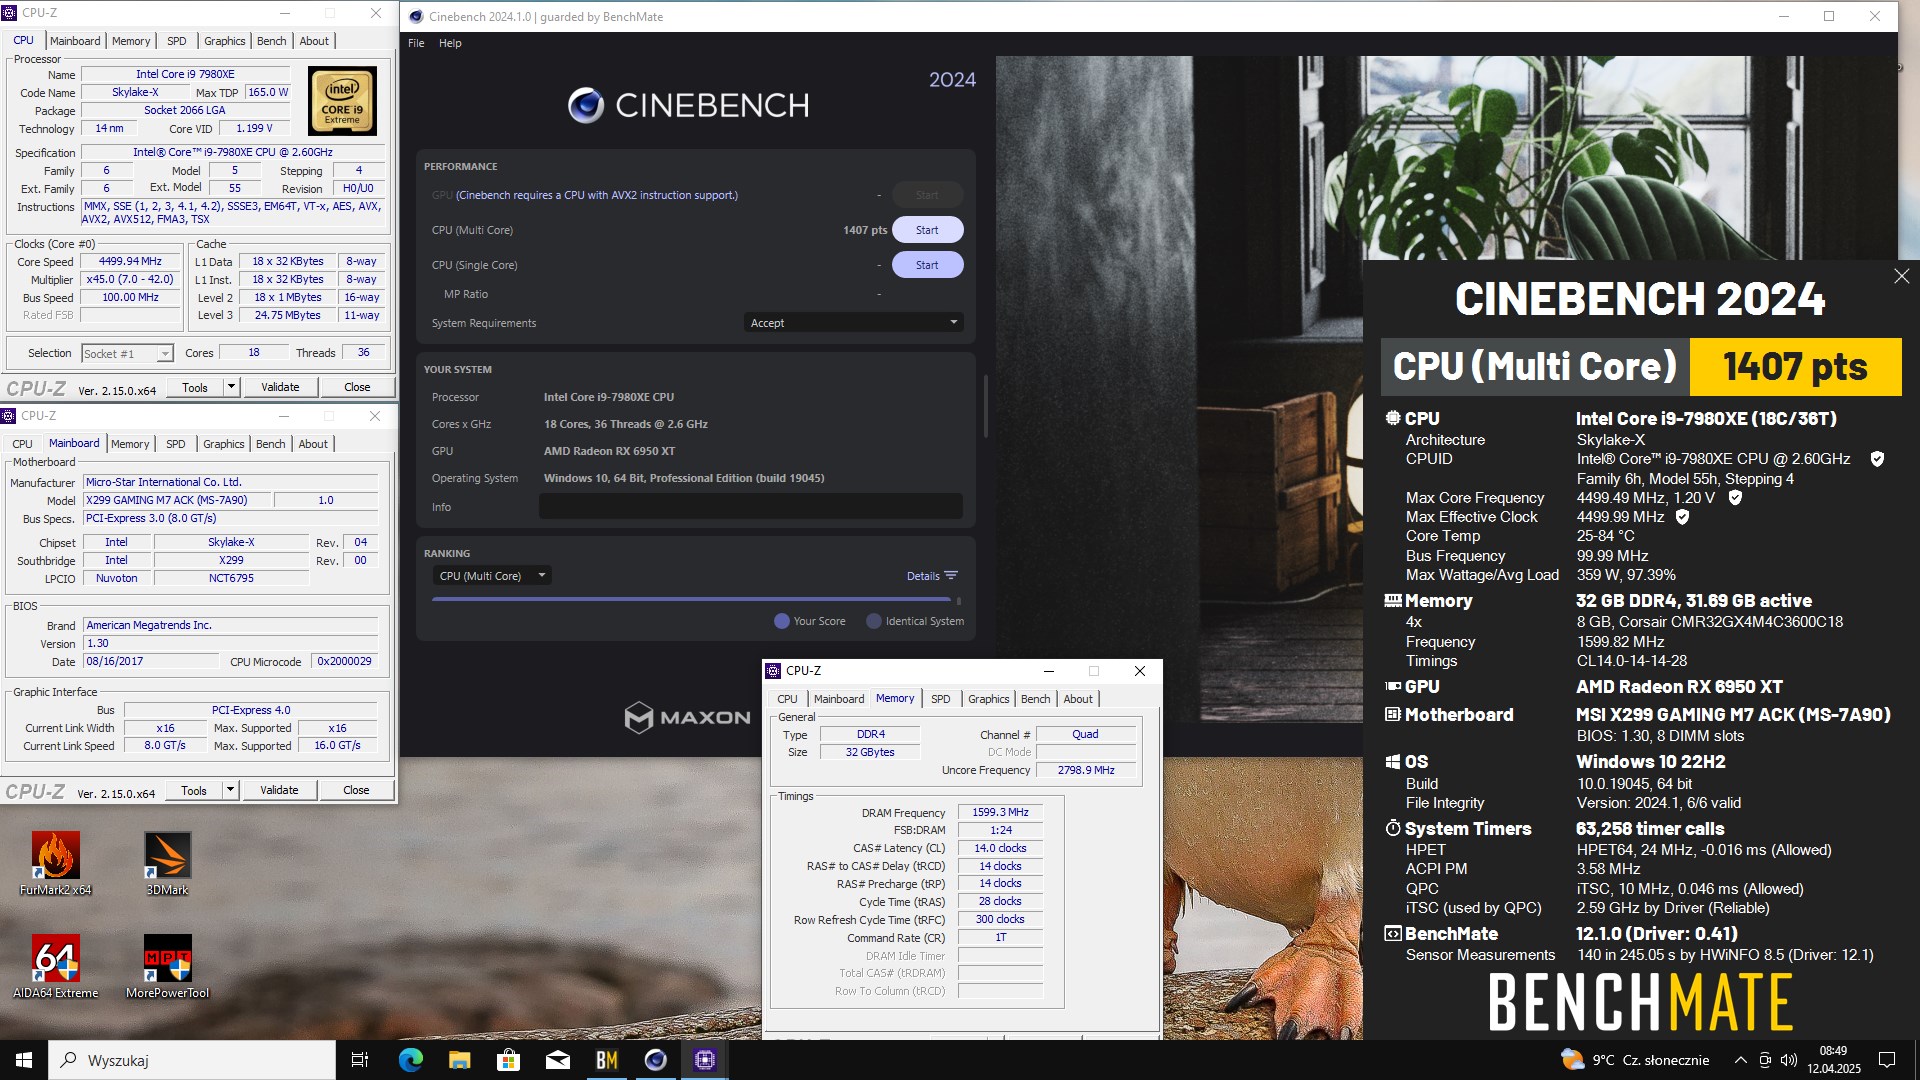Open Windows Start menu
This screenshot has width=1920, height=1080.
click(x=24, y=1060)
